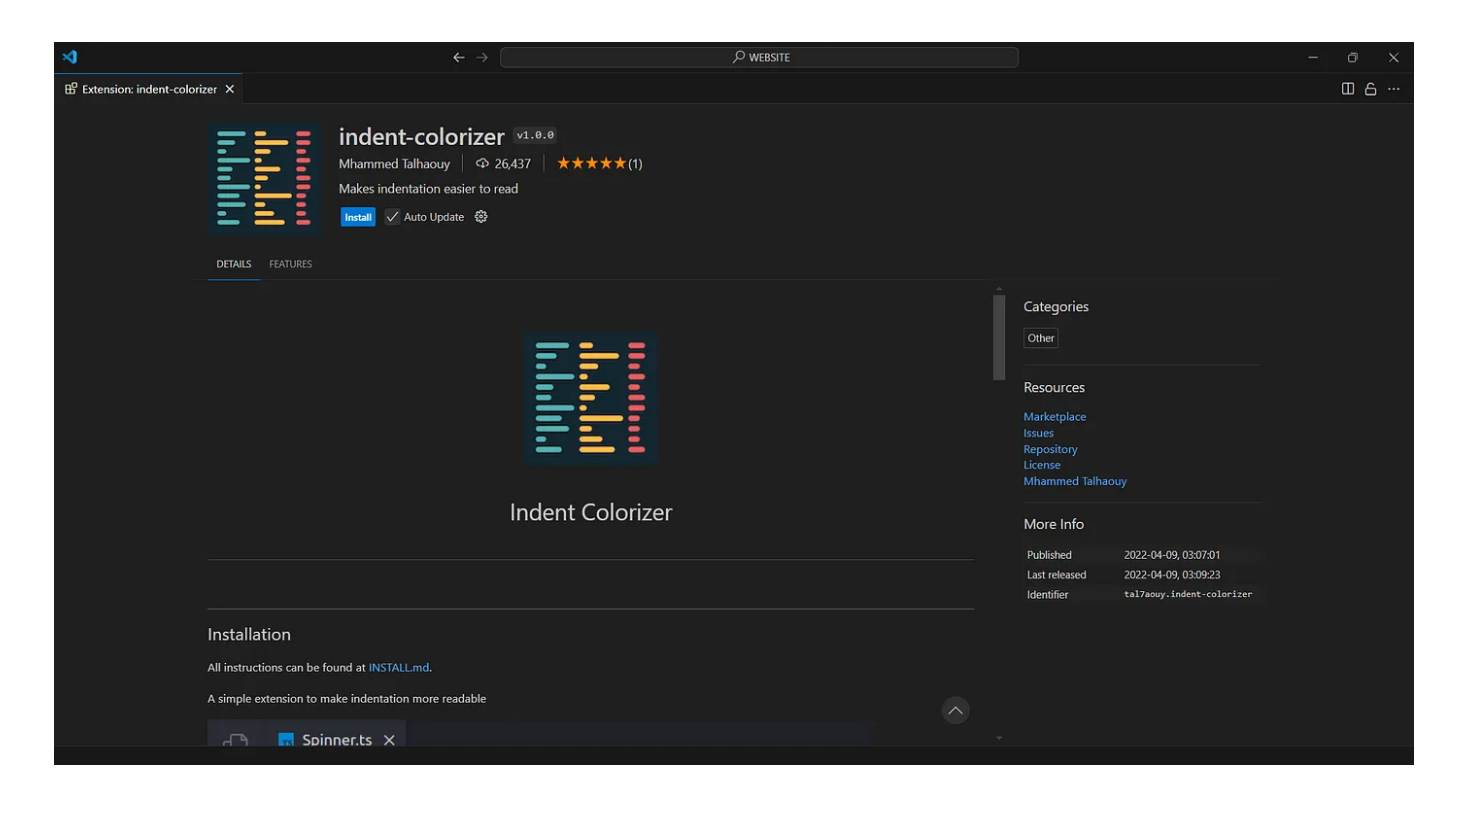Screen dimensions: 1482x828
Task: Click the Makes indentation easier to read description
Action: [x=428, y=188]
